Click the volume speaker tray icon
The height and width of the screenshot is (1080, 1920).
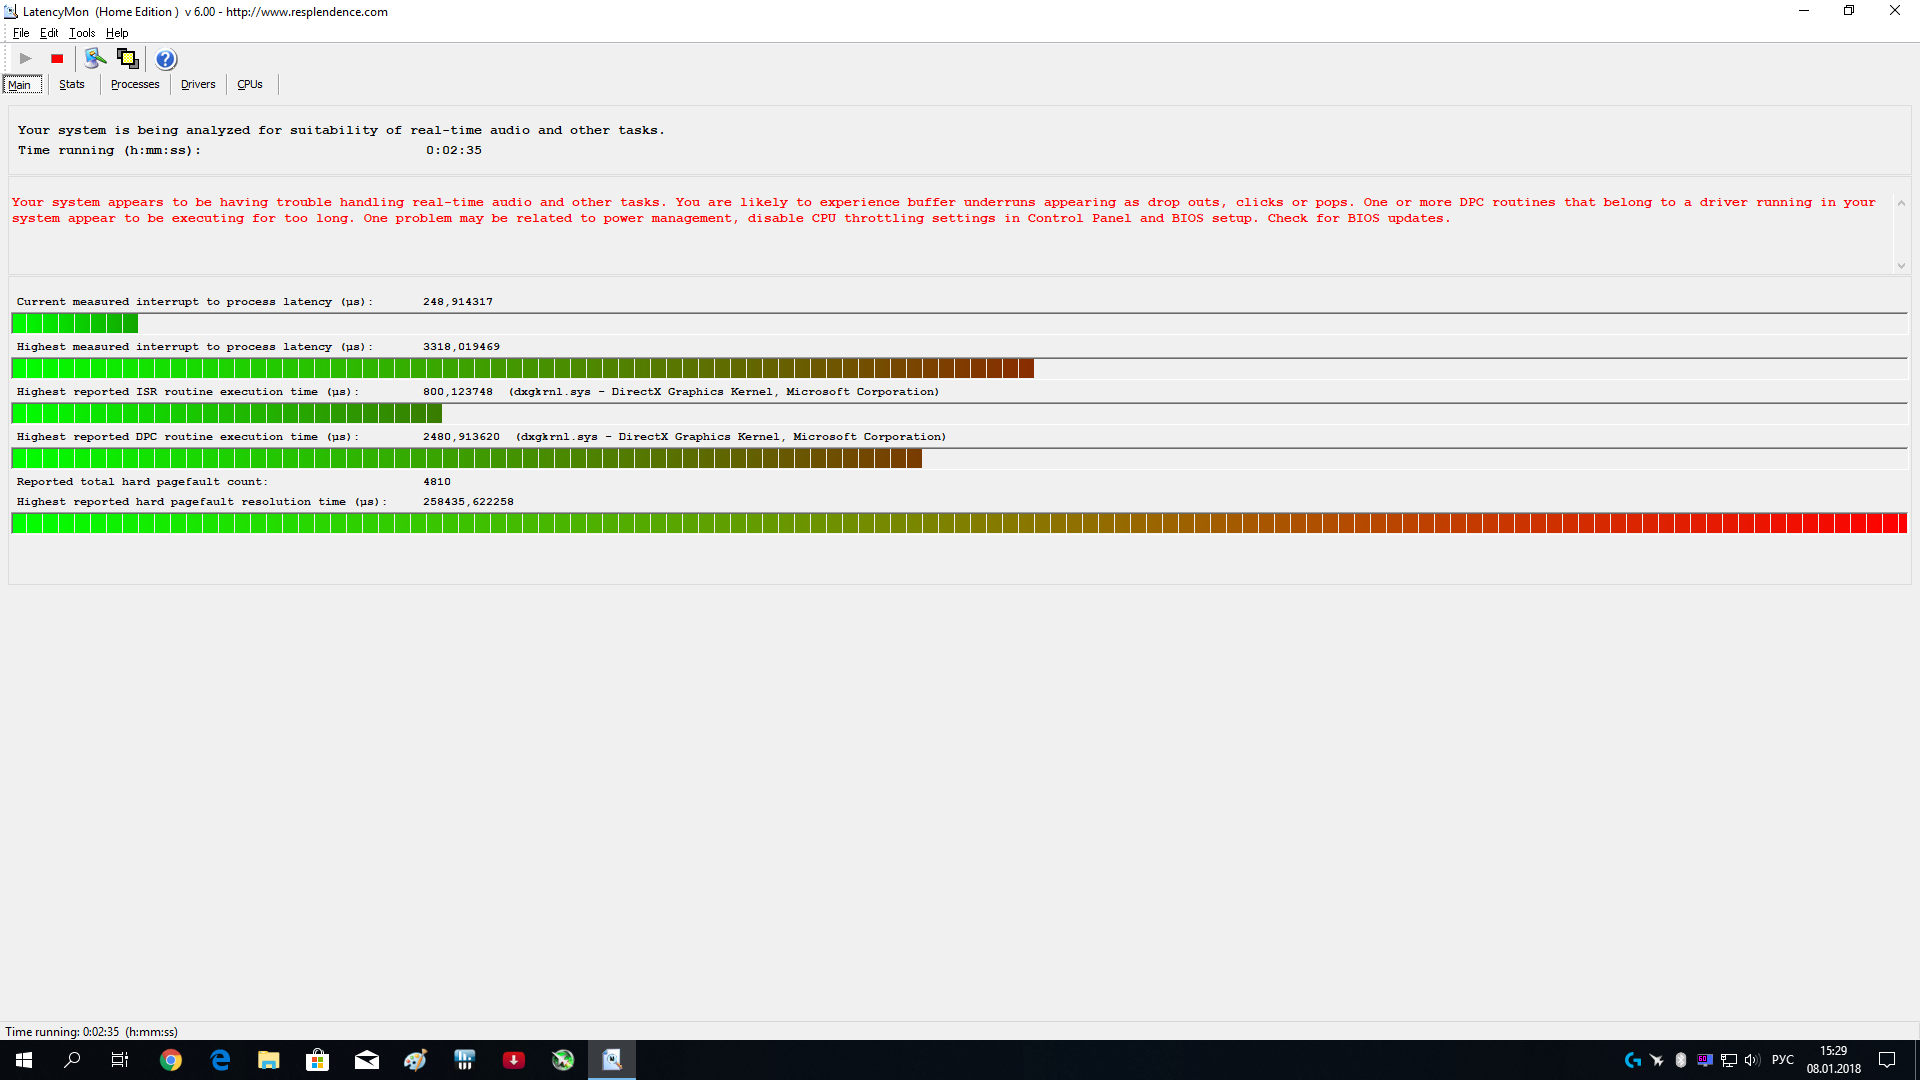[x=1751, y=1060]
